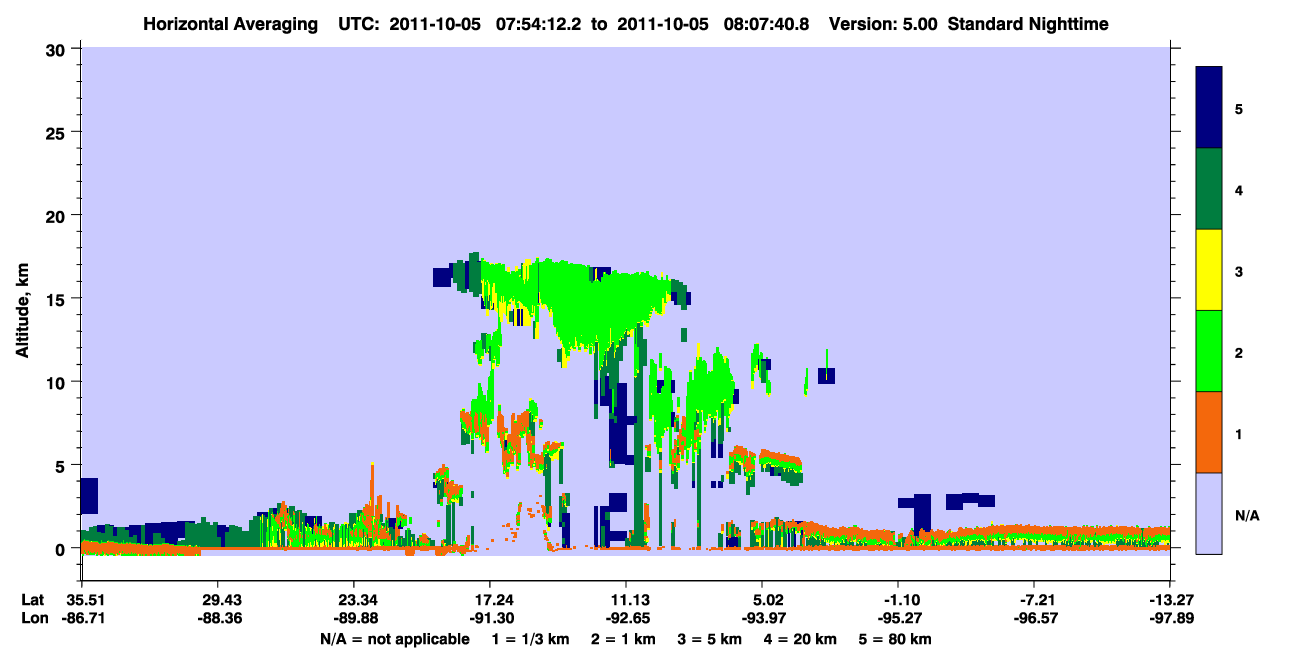Click the color bar label '2'
The width and height of the screenshot is (1300, 667).
1239,353
